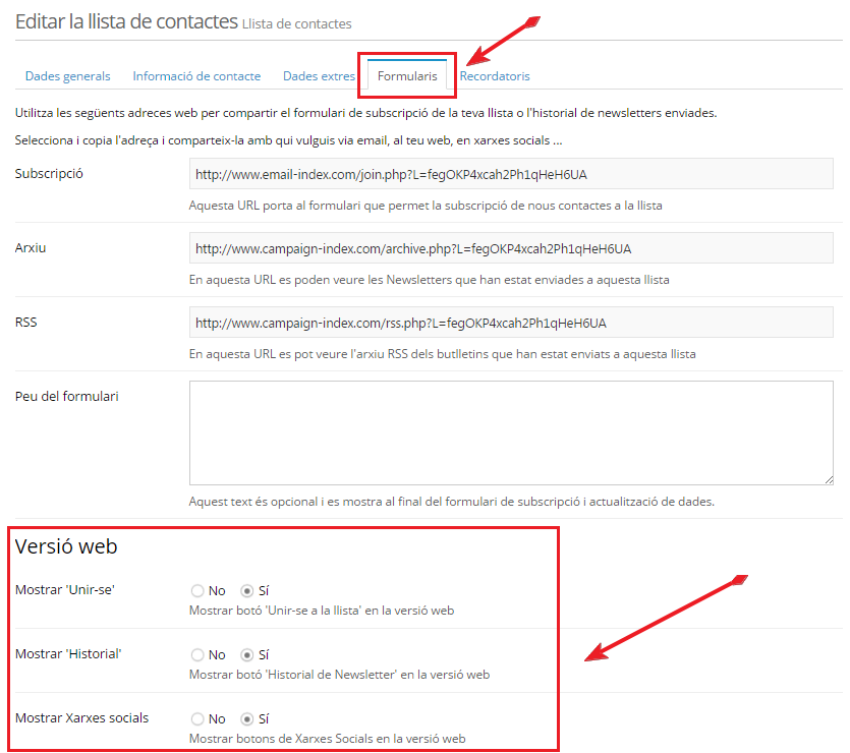The height and width of the screenshot is (753, 850).
Task: Select No for Mostrar 'Historial'
Action: [197, 655]
